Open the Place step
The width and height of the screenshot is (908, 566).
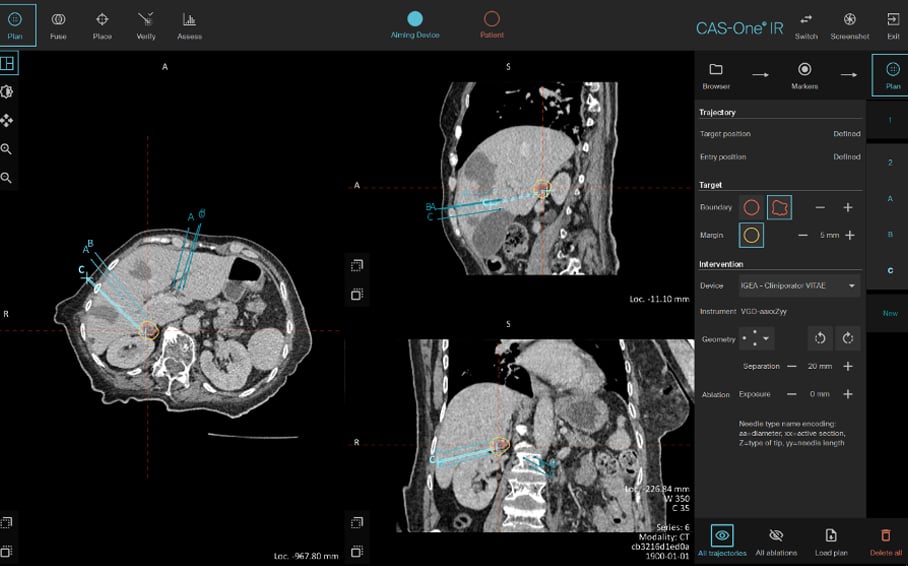(102, 25)
